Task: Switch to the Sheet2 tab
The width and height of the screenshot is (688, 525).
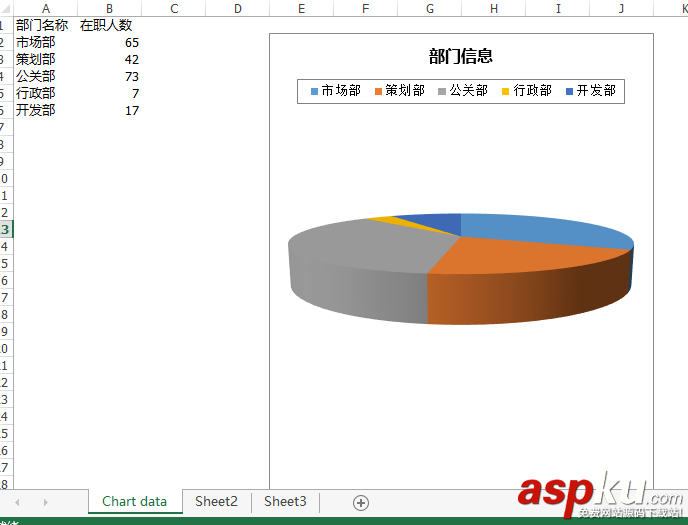Action: point(216,501)
